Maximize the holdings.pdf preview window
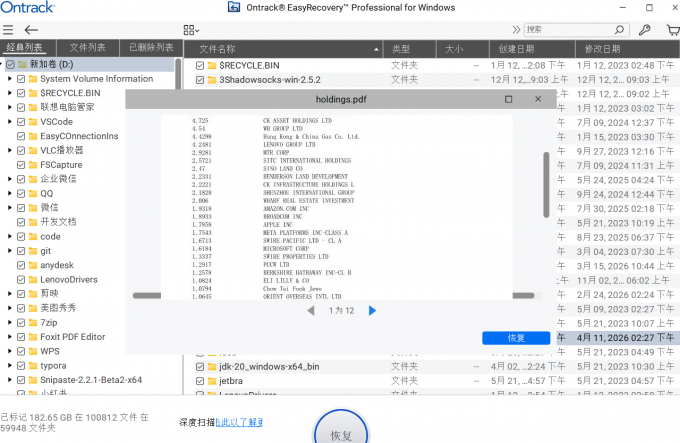Screen dimensions: 680x443 click(x=508, y=99)
